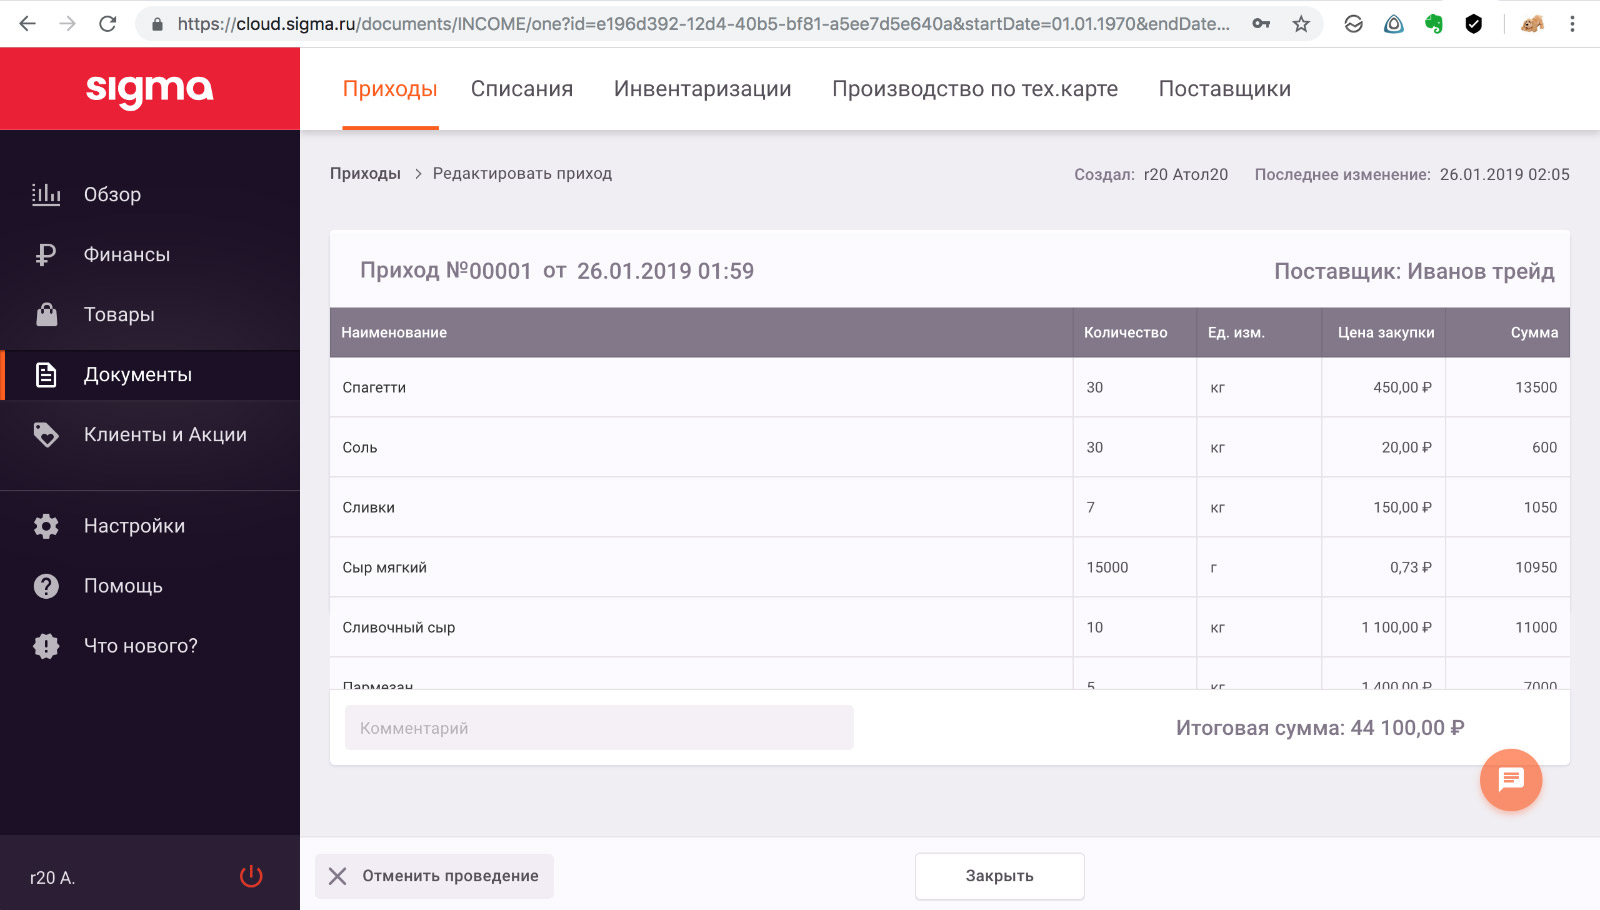Open the Evernote elephant extension
This screenshot has height=910, width=1600.
1434,24
